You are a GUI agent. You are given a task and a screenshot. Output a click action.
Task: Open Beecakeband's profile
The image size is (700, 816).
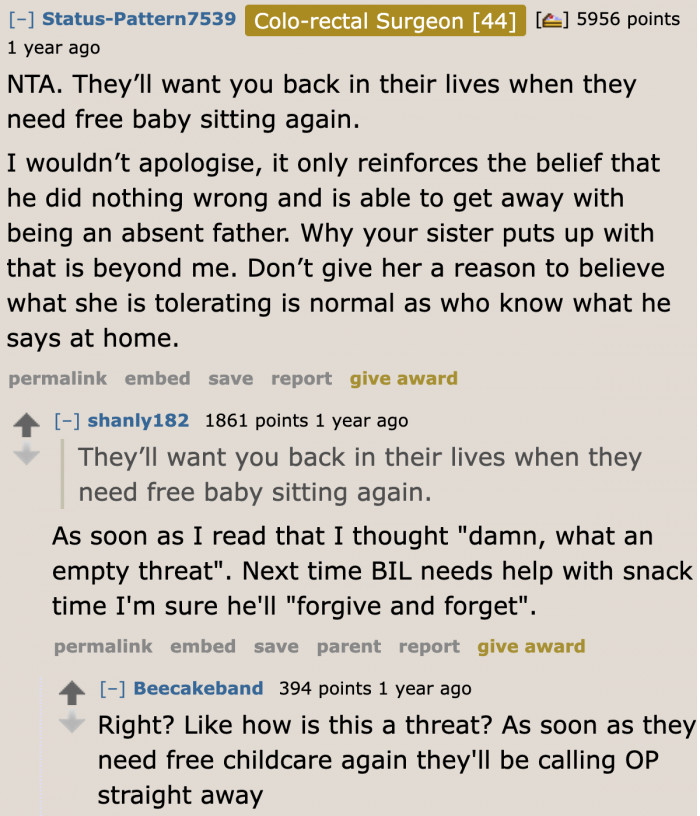click(x=198, y=688)
